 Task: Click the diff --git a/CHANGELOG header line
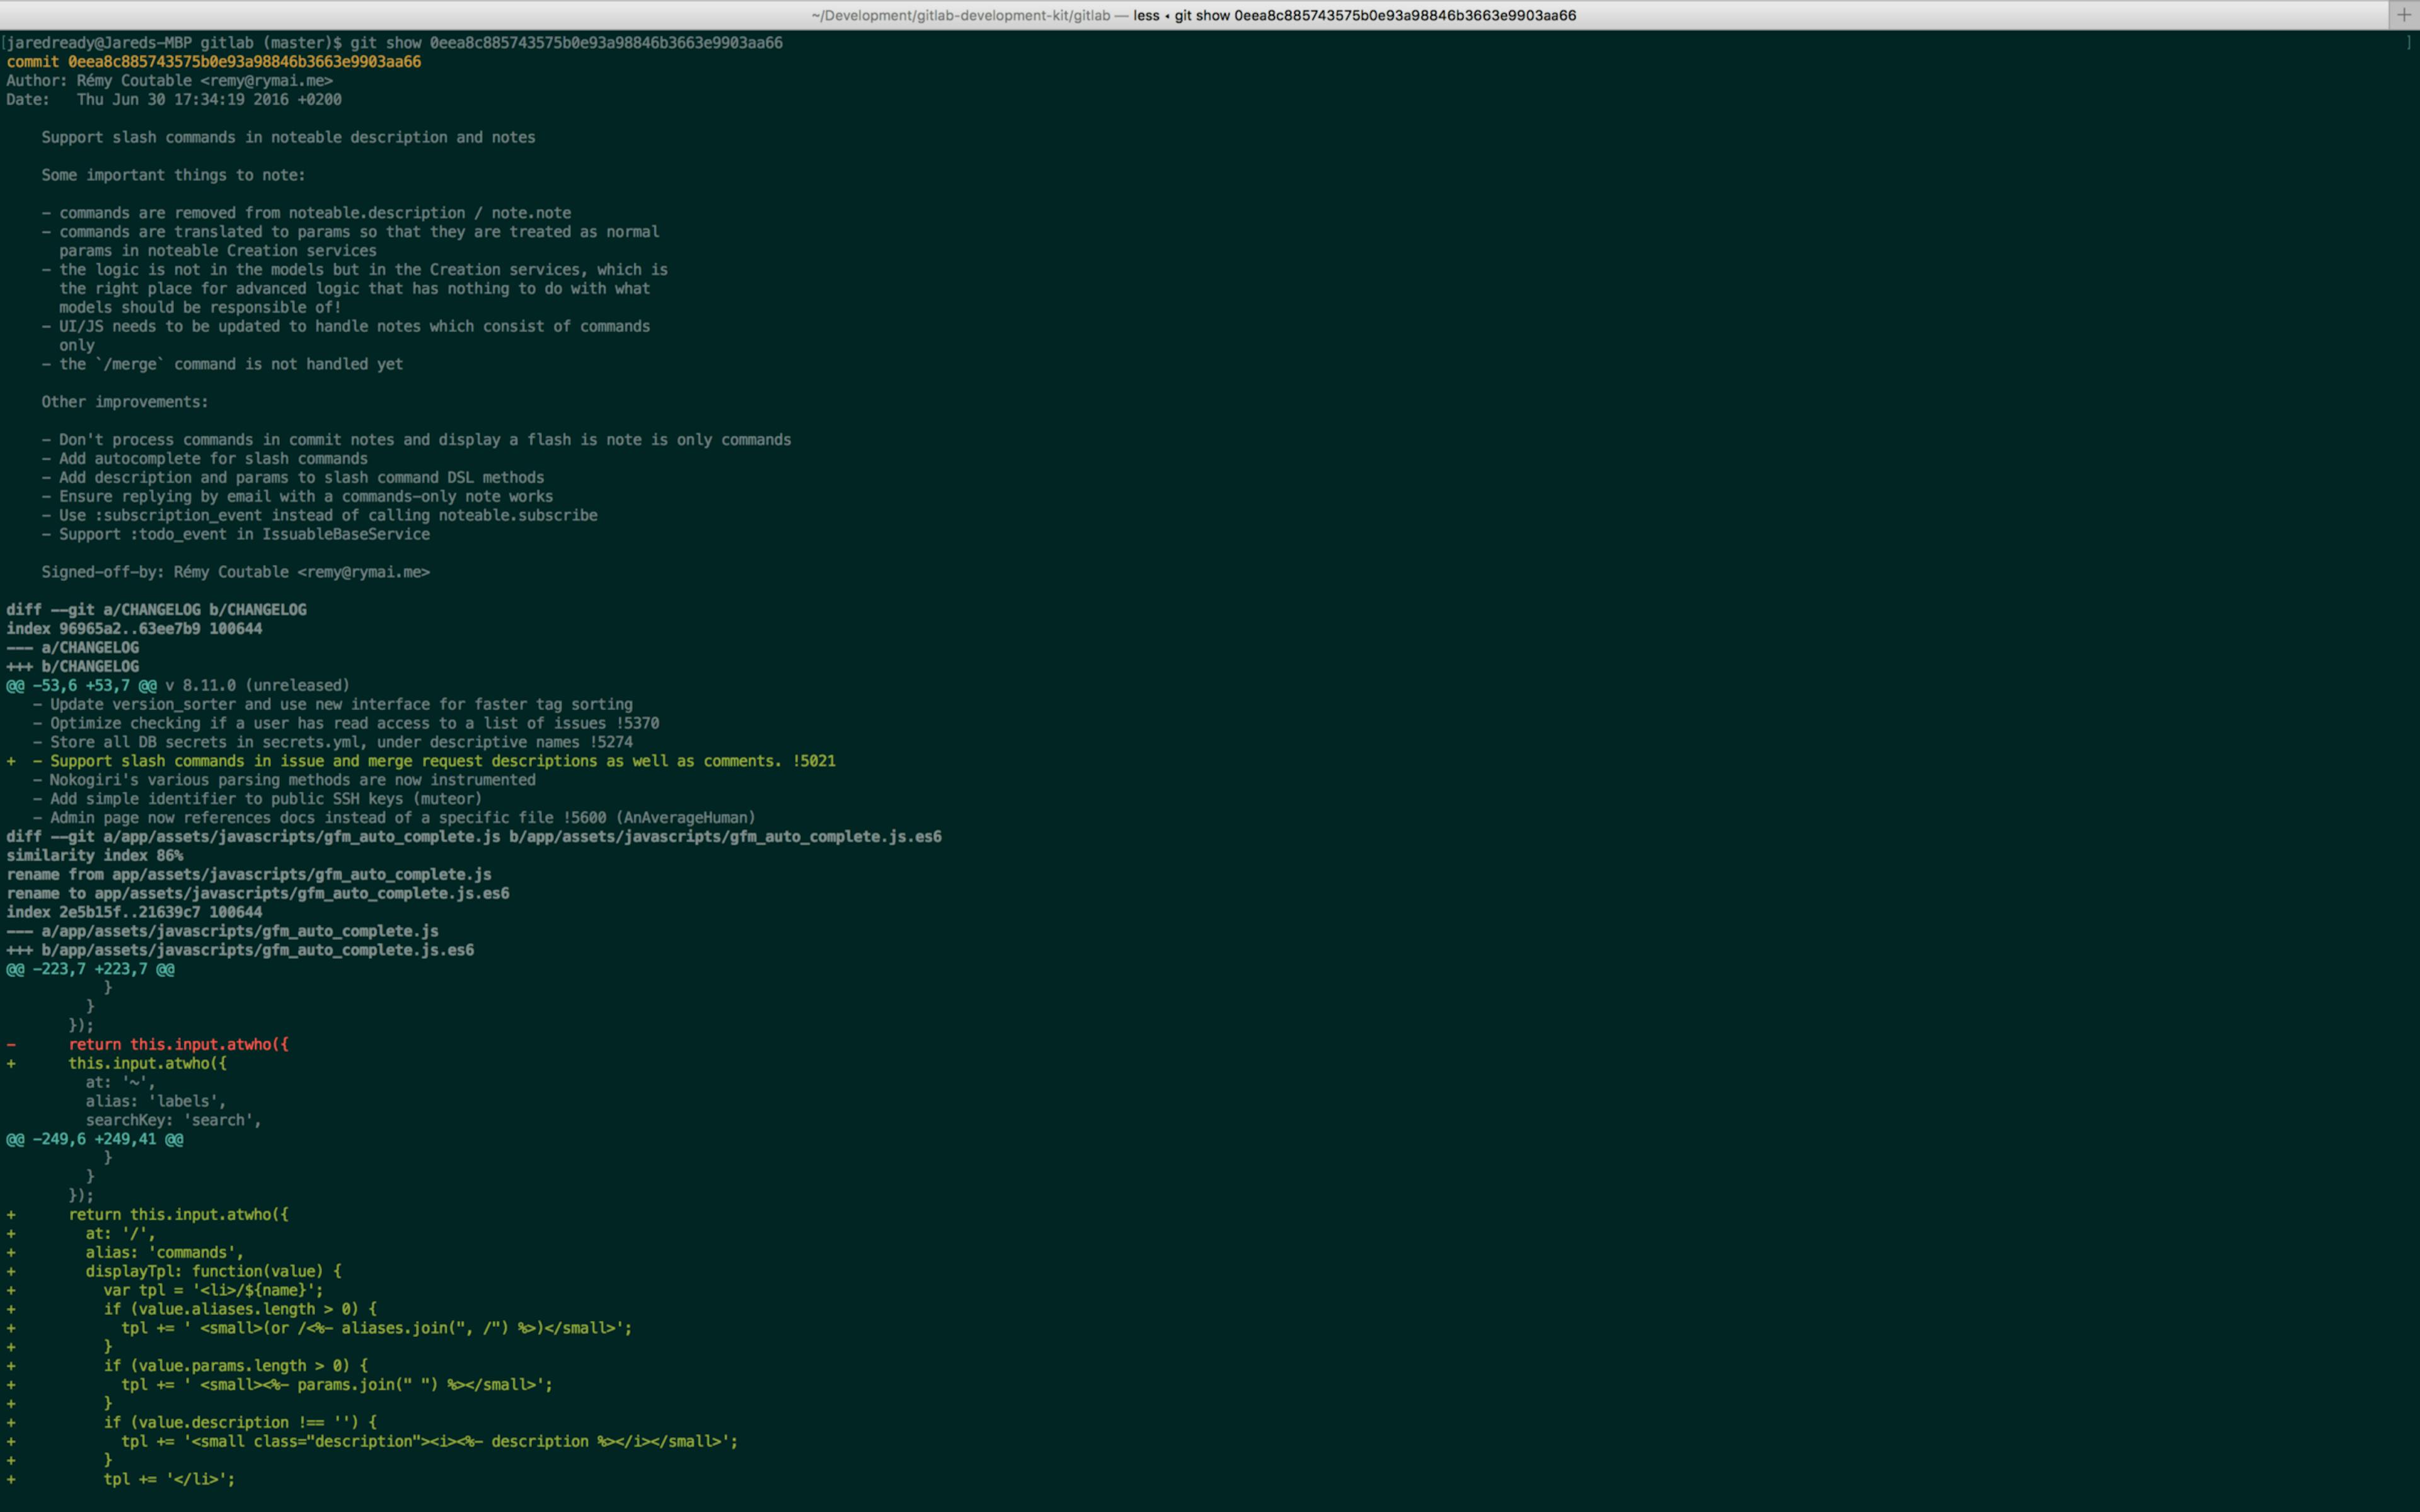156,610
